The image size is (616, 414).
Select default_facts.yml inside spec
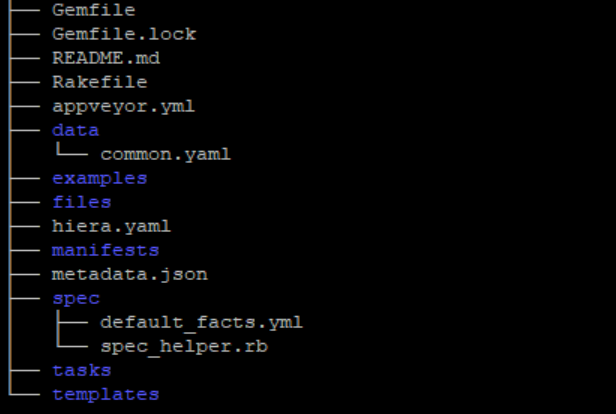tap(202, 323)
